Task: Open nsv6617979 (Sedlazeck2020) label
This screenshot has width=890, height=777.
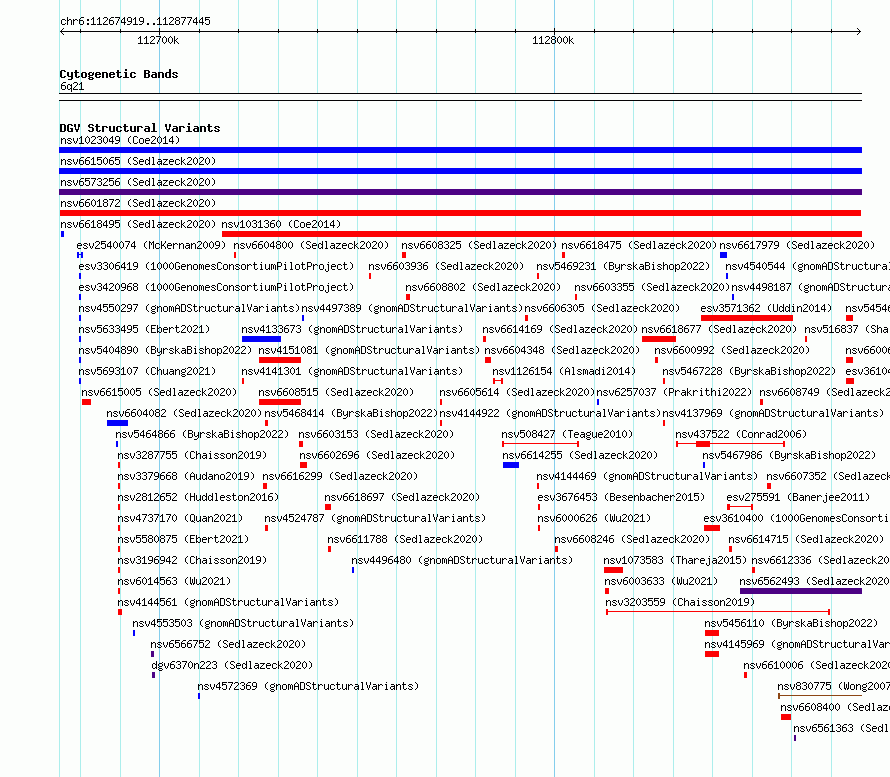Action: coord(797,245)
